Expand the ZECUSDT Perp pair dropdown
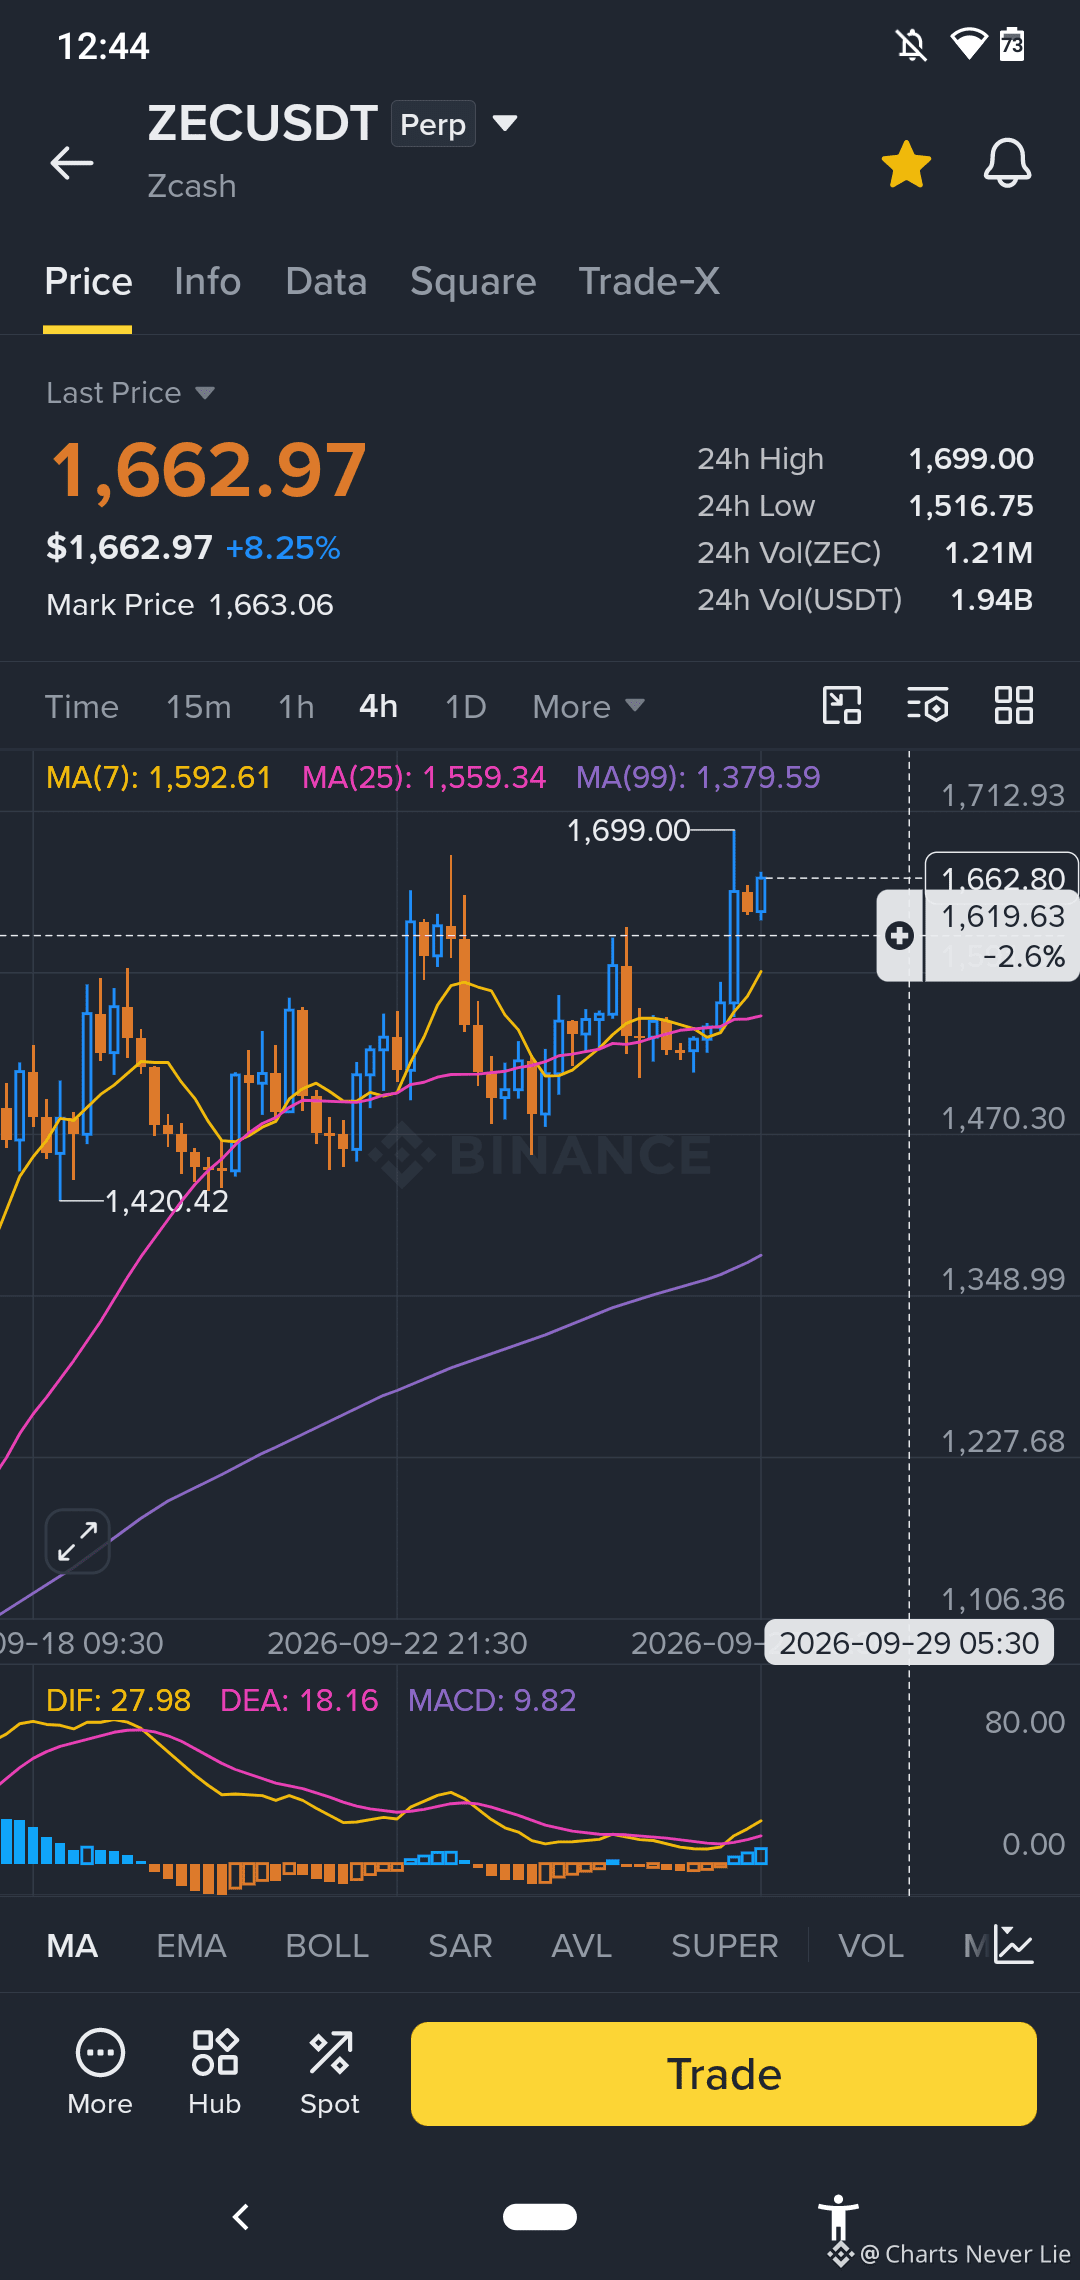1080x2280 pixels. (x=505, y=123)
